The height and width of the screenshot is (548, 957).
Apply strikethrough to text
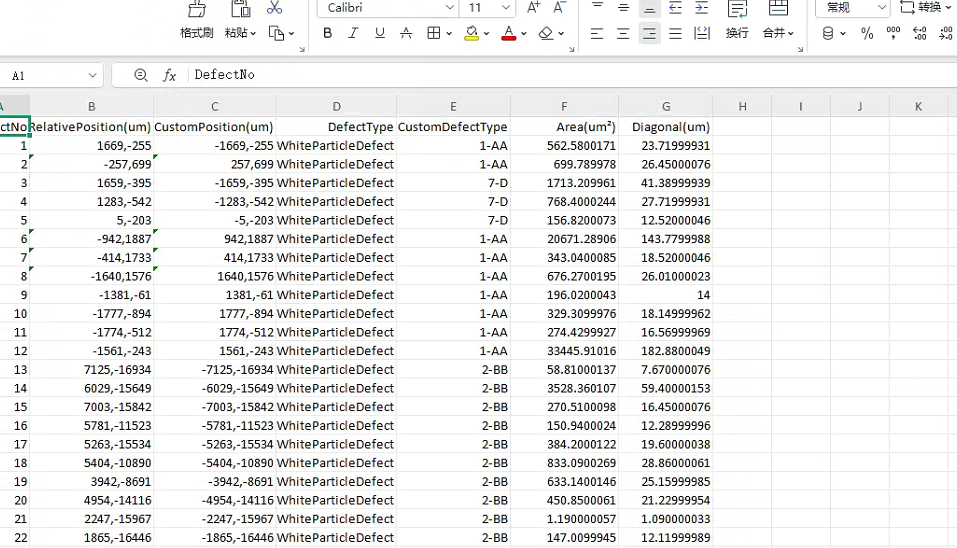pos(406,33)
